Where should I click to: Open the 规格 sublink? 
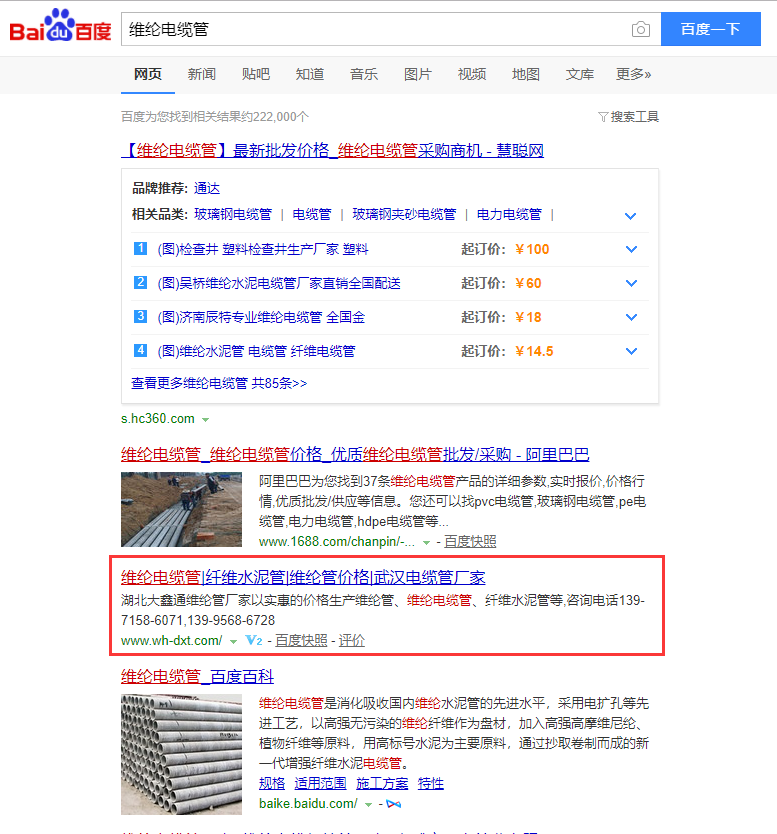(272, 783)
